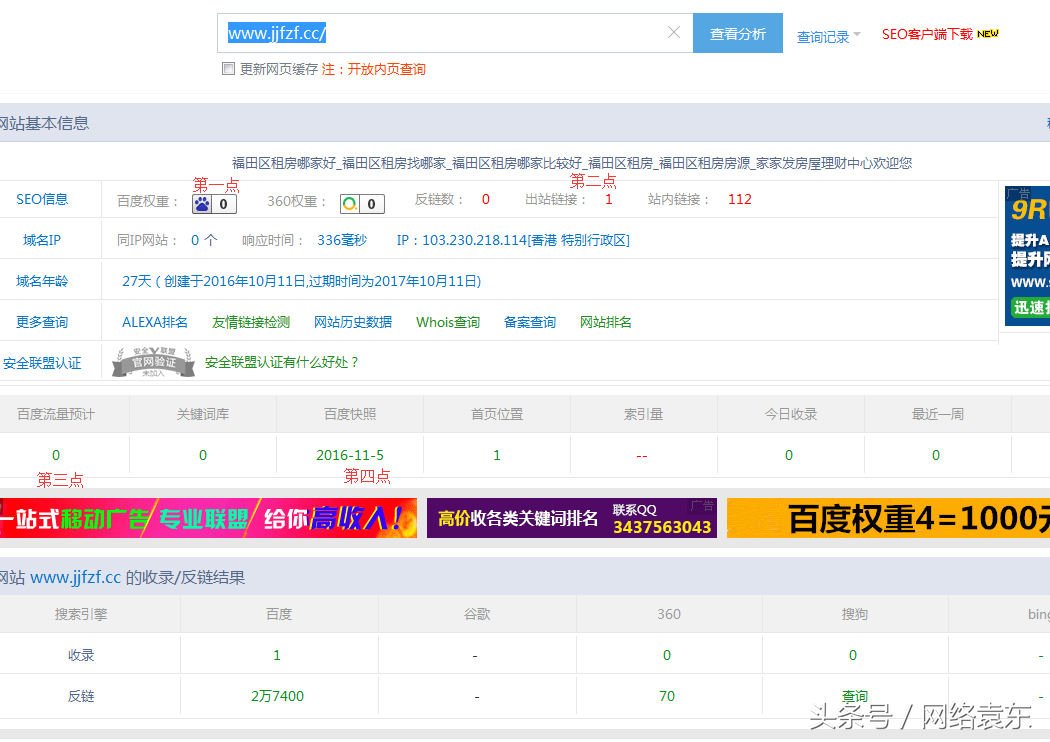Click 搜狗 反链 查询 link
1050x742 pixels.
tap(854, 696)
